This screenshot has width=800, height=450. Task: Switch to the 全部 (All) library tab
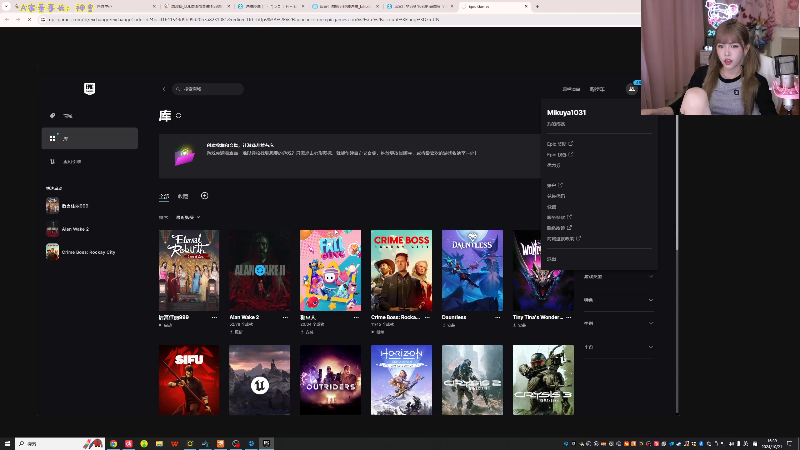point(164,196)
